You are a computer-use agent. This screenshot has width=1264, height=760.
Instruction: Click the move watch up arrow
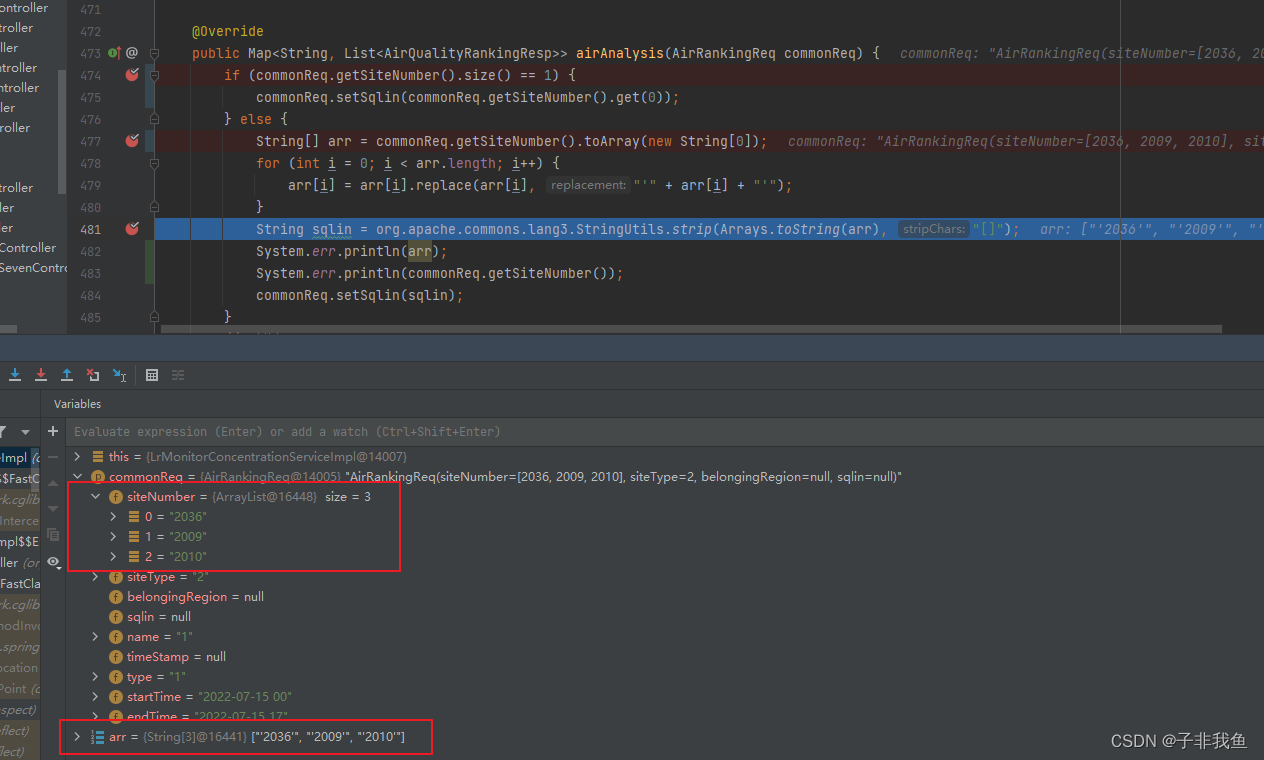tap(54, 483)
